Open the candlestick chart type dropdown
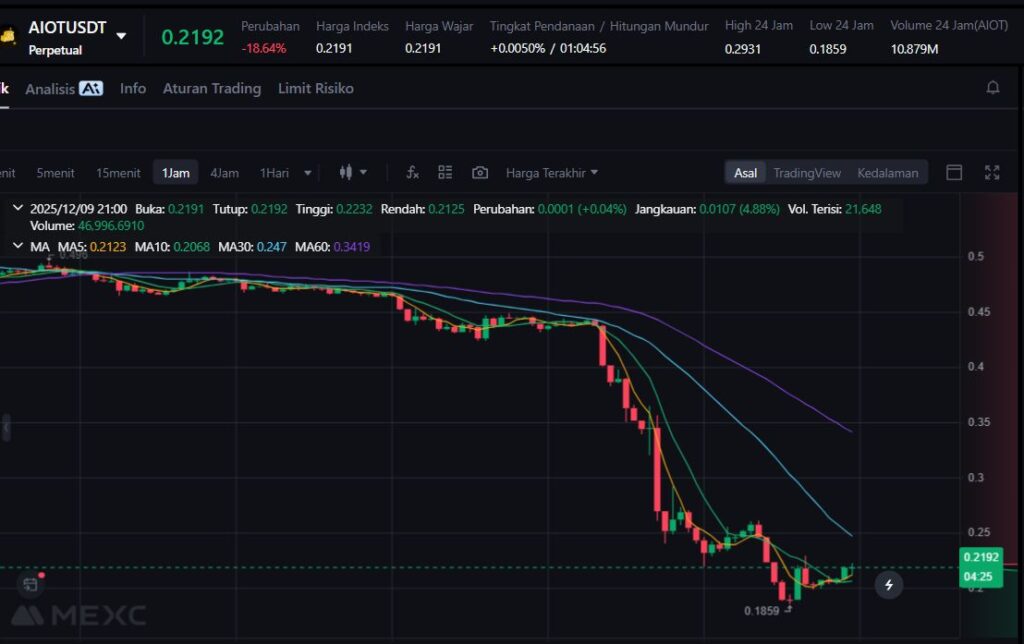This screenshot has width=1024, height=644. 353,173
